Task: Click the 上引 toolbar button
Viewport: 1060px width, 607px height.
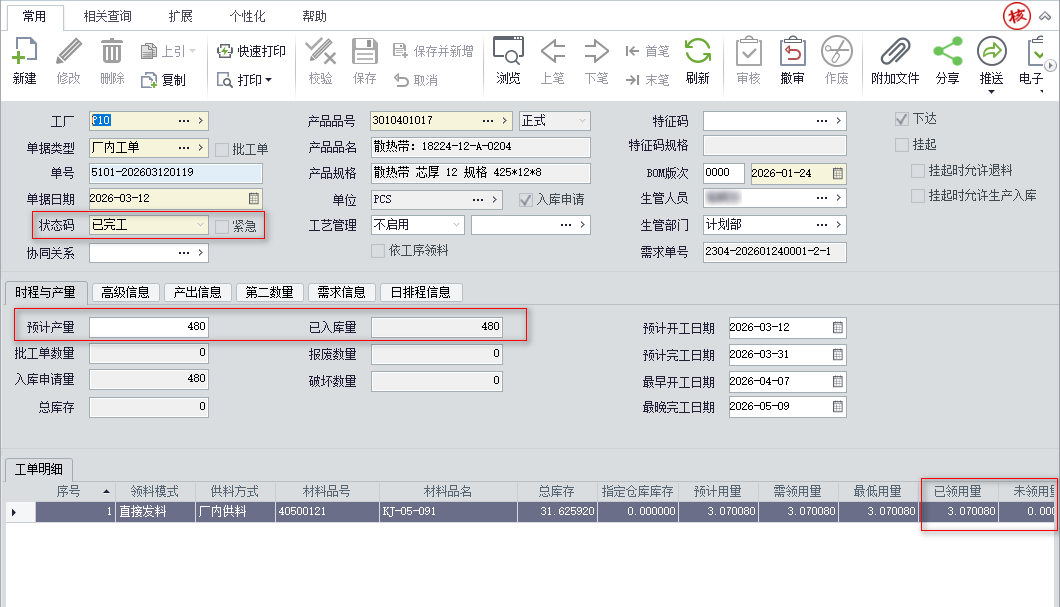Action: (167, 51)
